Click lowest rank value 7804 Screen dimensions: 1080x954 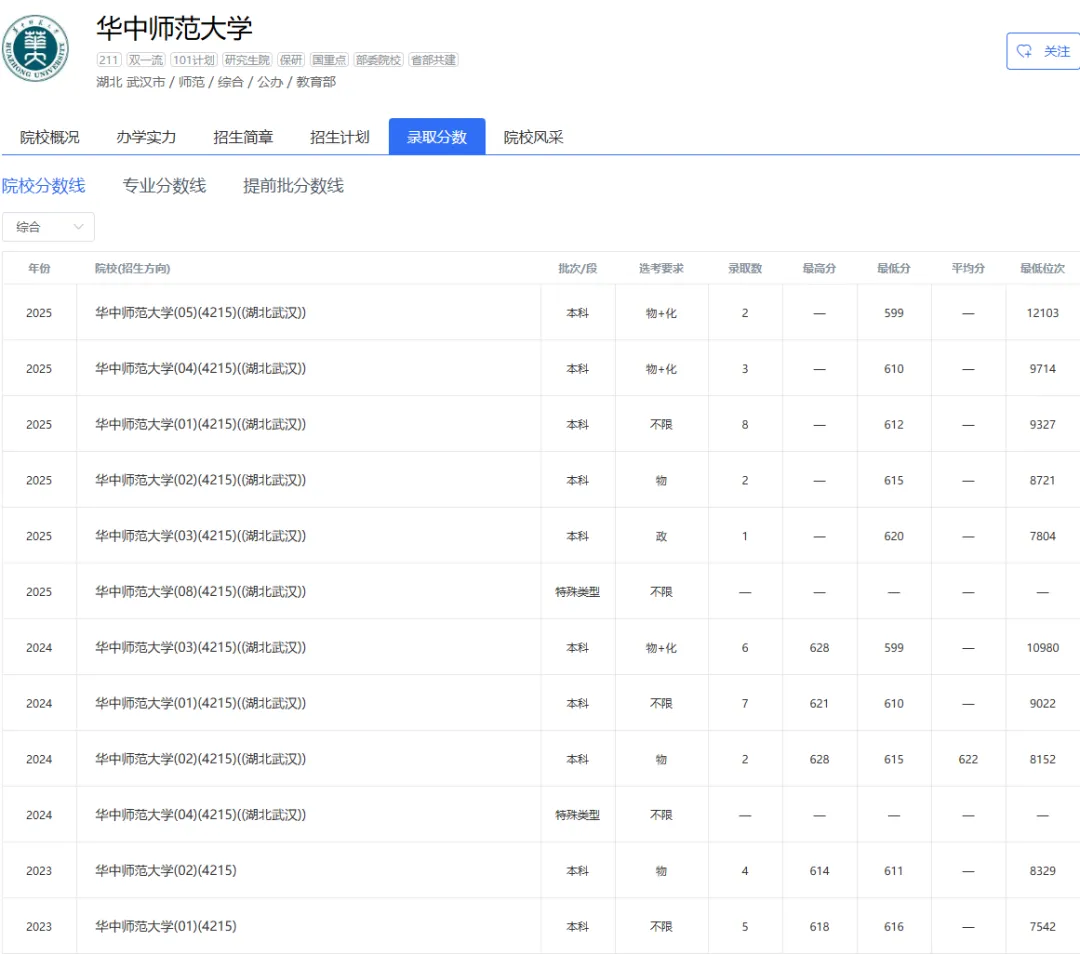click(x=1043, y=536)
